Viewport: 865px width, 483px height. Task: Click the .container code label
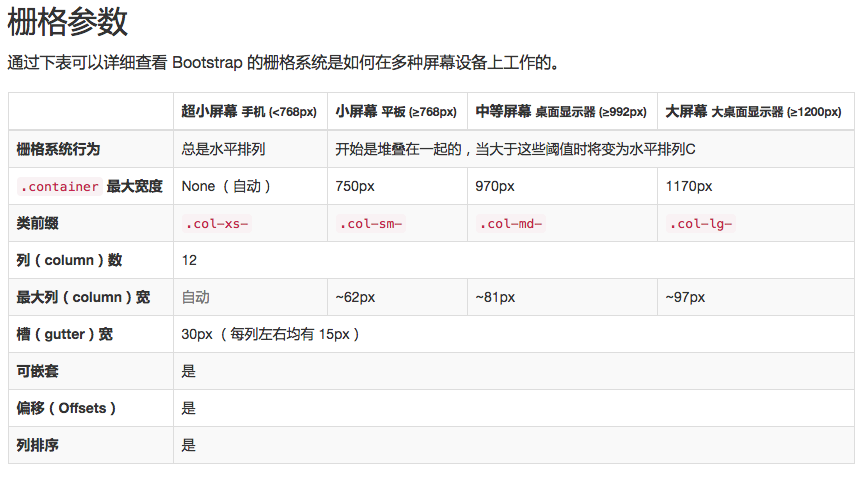click(60, 187)
